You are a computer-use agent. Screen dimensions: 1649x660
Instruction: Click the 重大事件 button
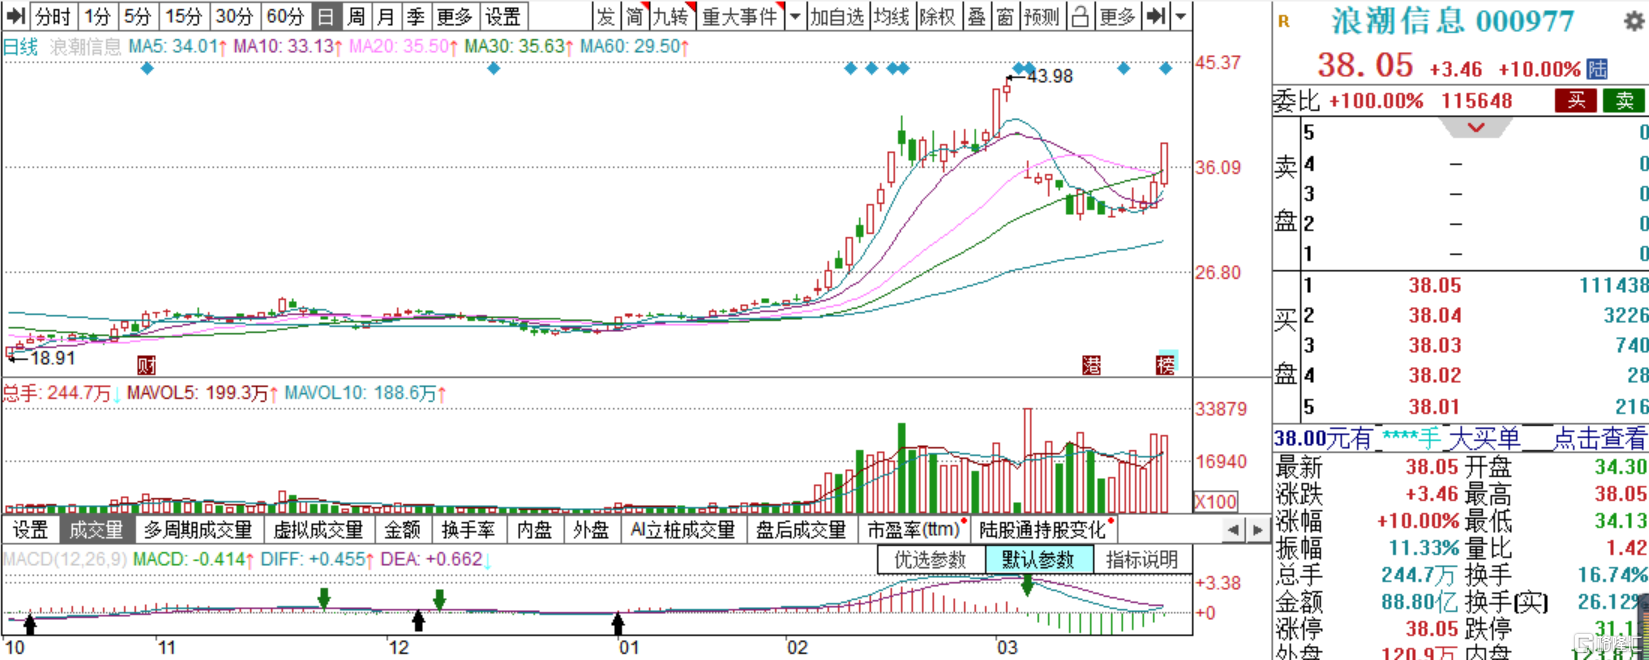740,16
